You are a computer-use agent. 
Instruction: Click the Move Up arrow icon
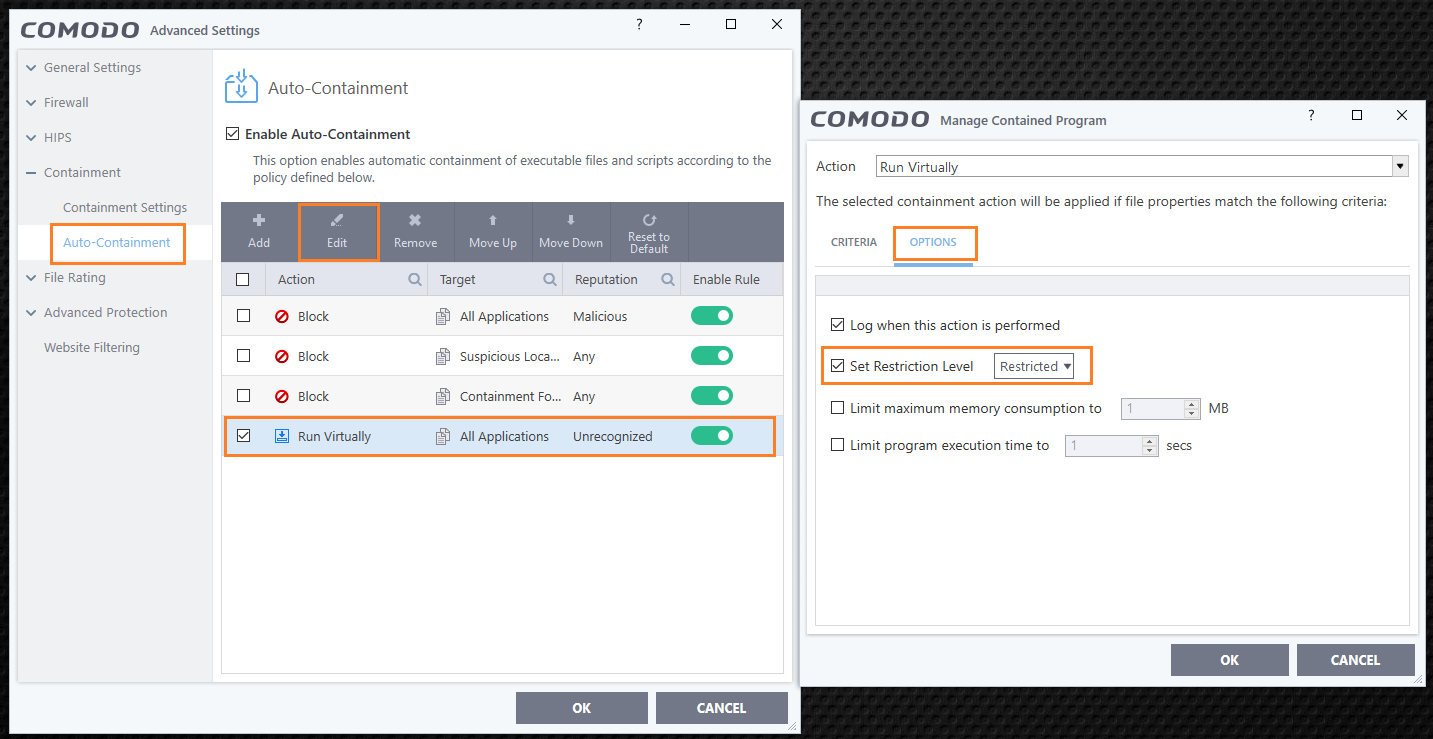pyautogui.click(x=493, y=220)
